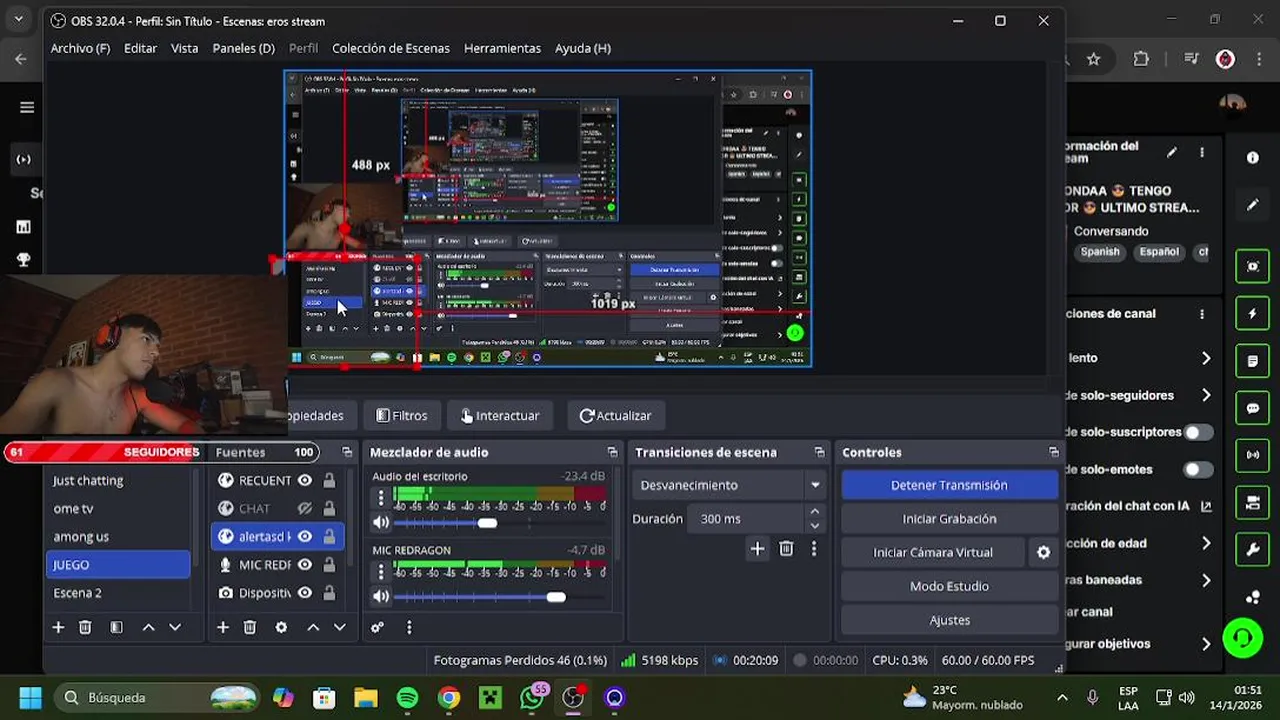Expand configure objectives option in browser

tap(1206, 644)
